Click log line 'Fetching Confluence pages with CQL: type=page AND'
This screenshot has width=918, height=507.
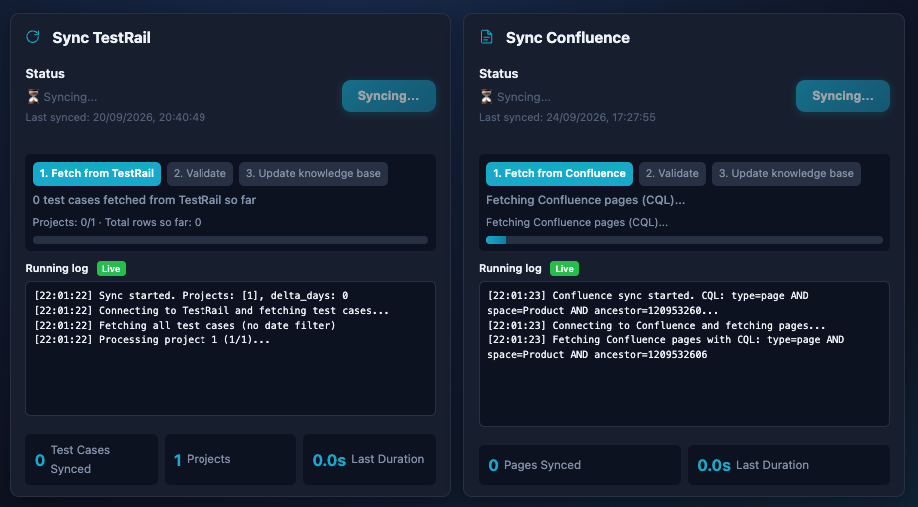tap(698, 340)
